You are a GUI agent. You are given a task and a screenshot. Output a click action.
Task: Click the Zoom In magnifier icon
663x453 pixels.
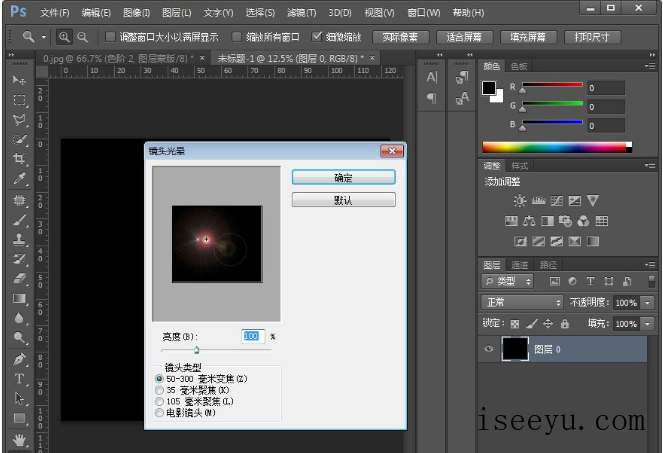(65, 37)
